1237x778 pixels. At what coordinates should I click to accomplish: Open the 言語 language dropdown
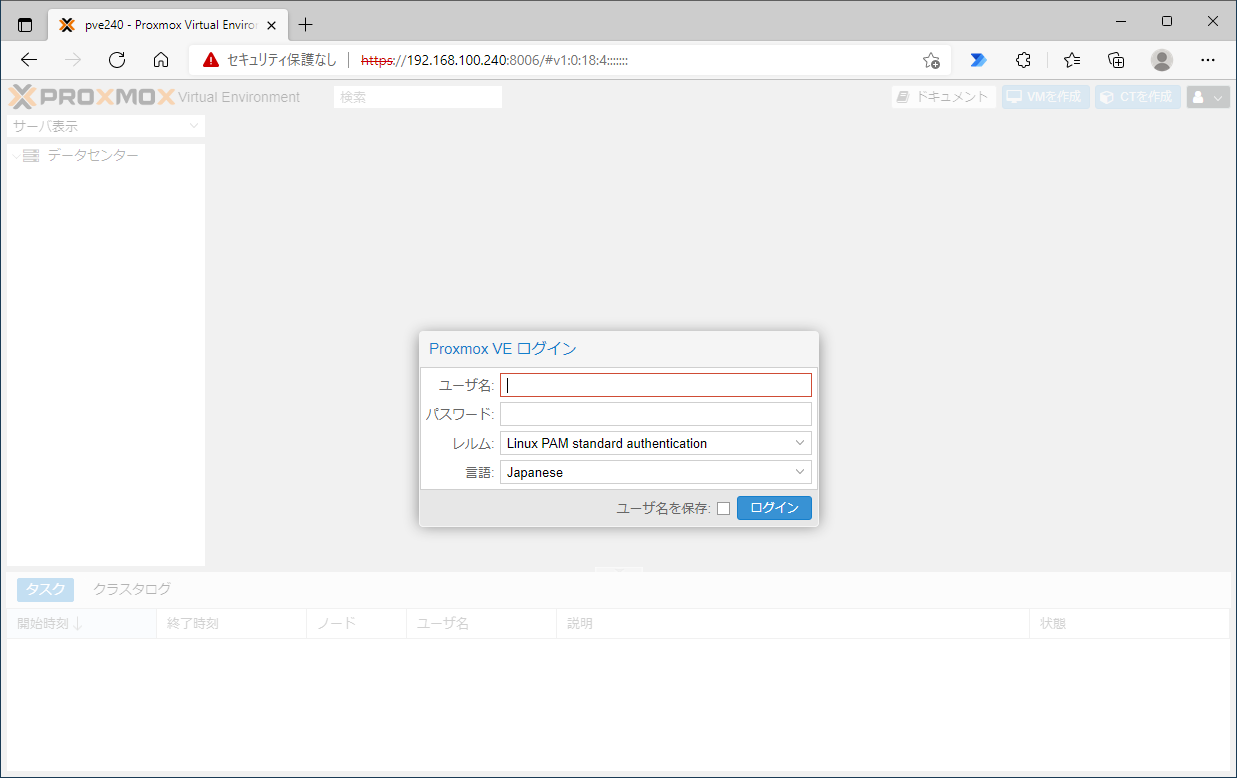pyautogui.click(x=800, y=472)
